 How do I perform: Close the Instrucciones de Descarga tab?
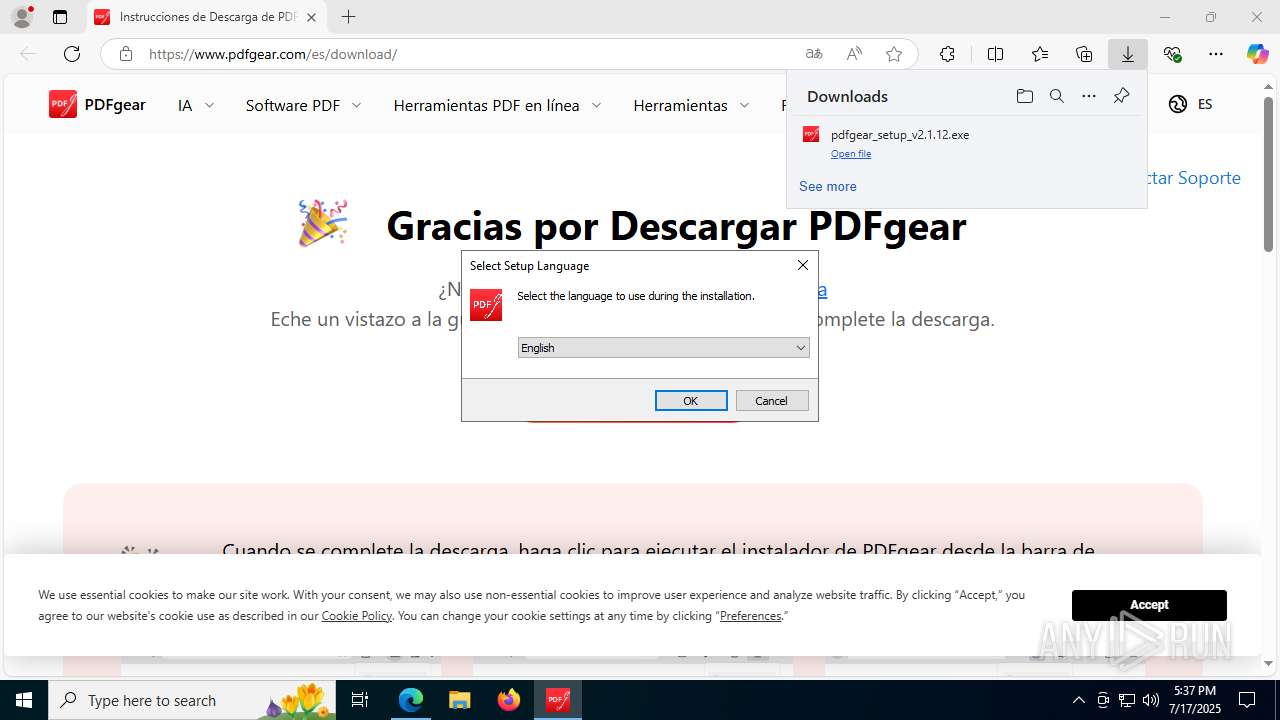(x=311, y=17)
